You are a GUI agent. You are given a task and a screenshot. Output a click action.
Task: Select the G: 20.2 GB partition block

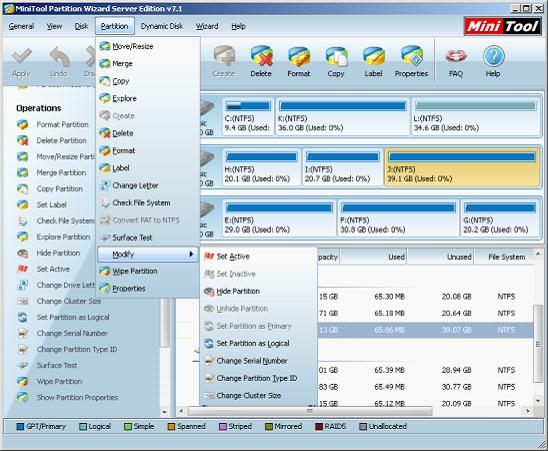pyautogui.click(x=500, y=219)
